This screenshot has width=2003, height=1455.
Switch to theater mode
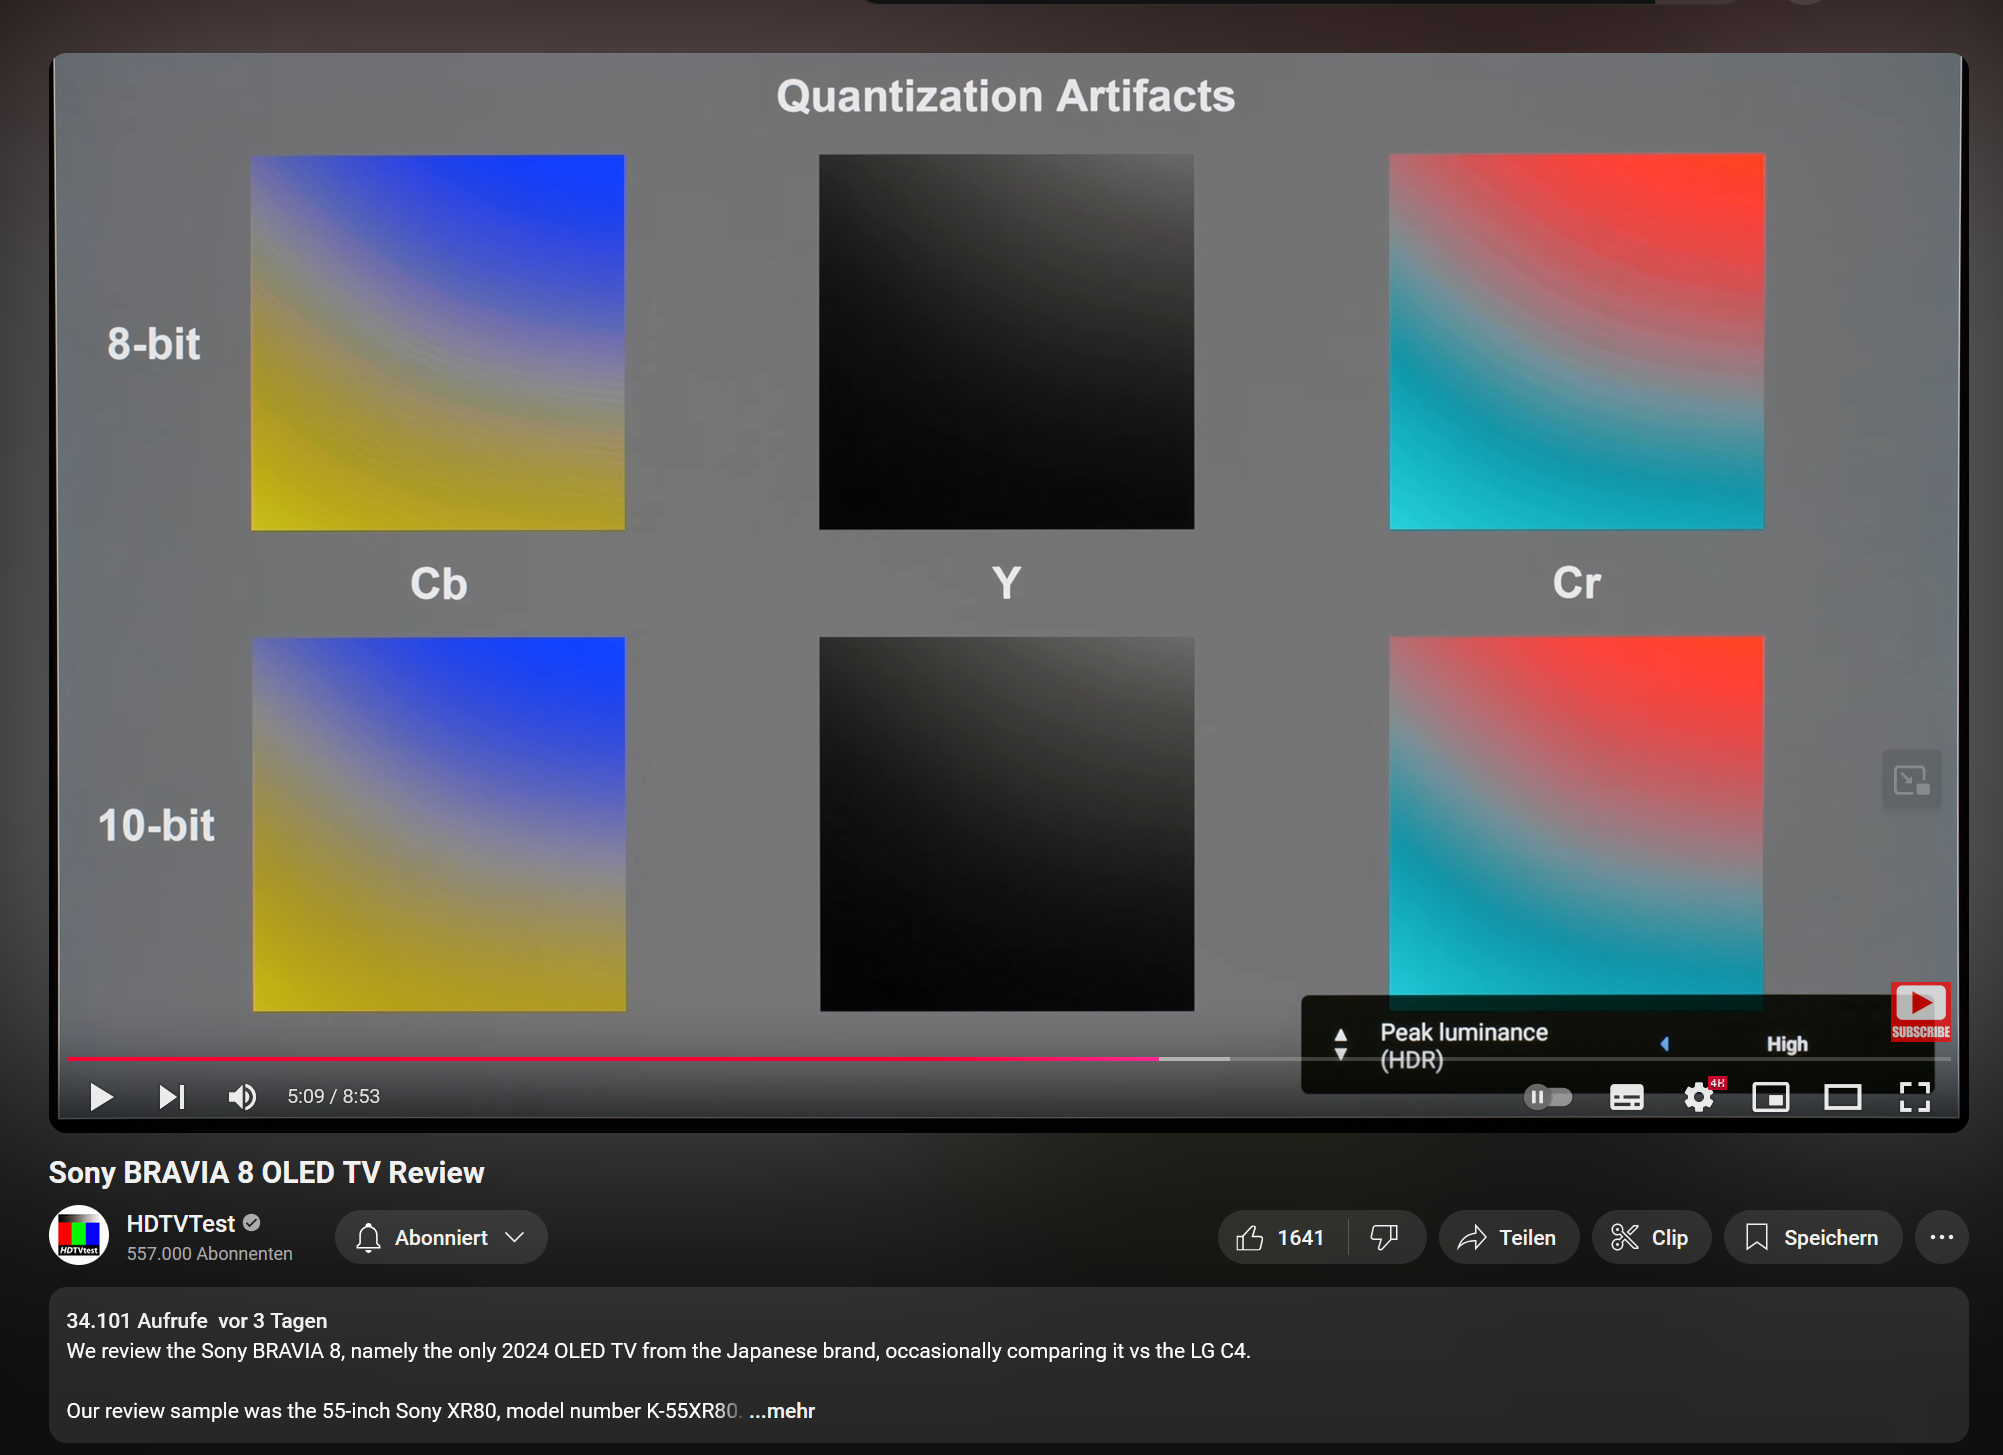point(1842,1097)
